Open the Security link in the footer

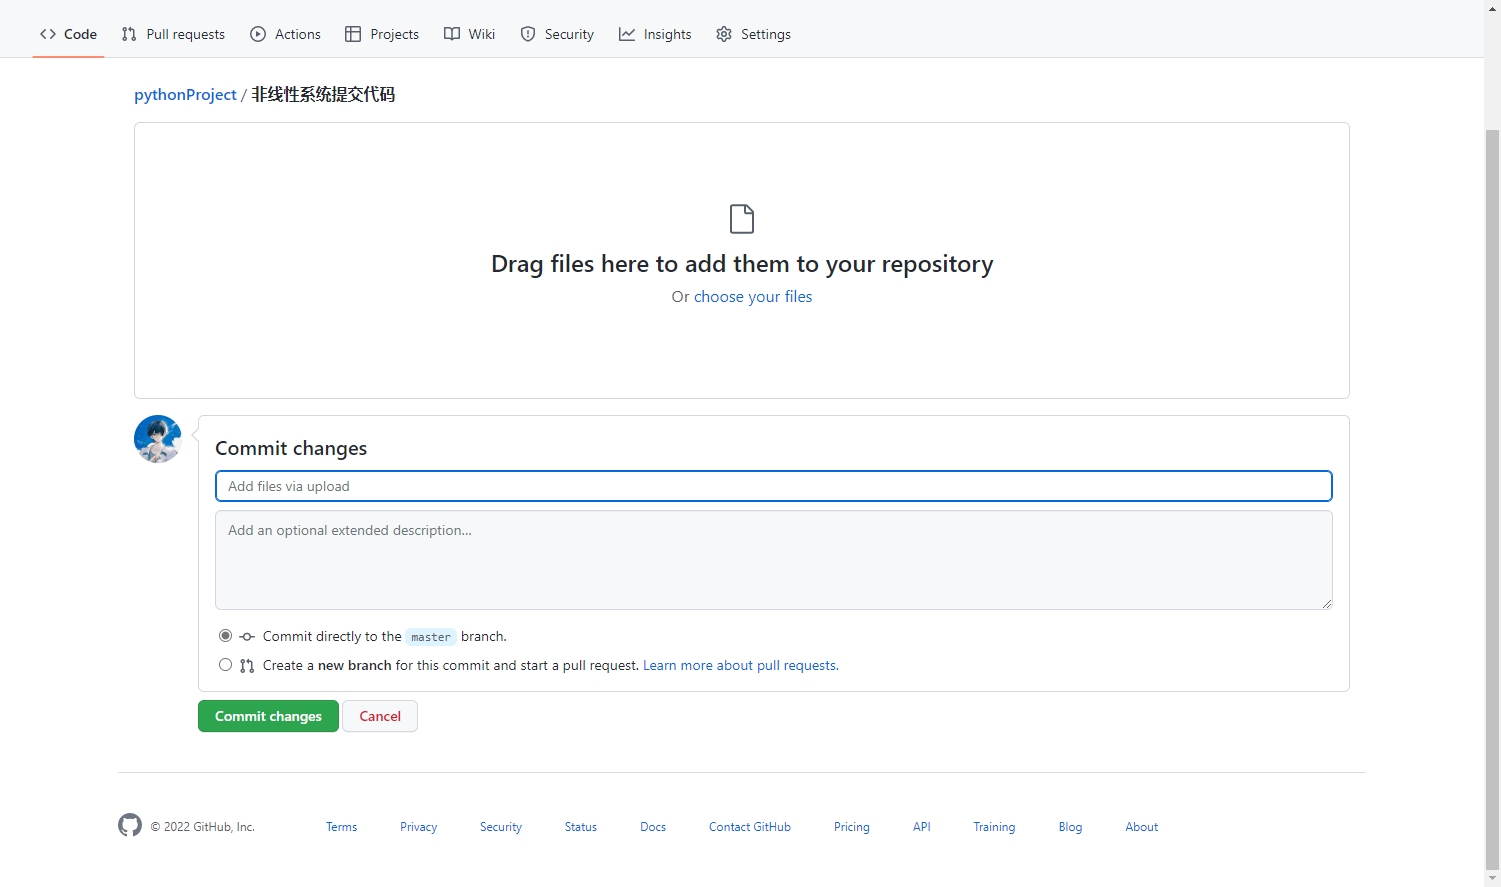tap(501, 827)
